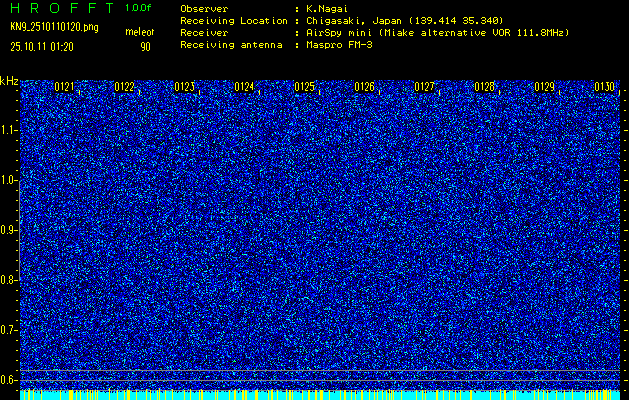This screenshot has width=629, height=400.
Task: Click the 25.10.11 01:20 timestamp
Action: (x=43, y=46)
